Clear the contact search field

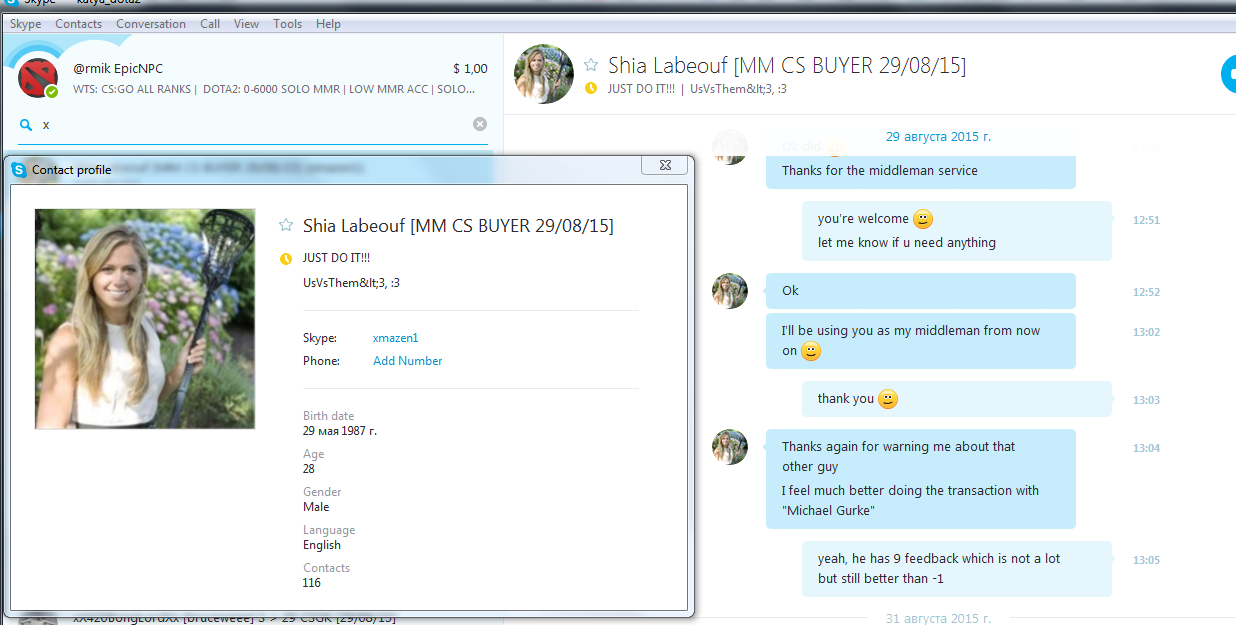pos(480,124)
